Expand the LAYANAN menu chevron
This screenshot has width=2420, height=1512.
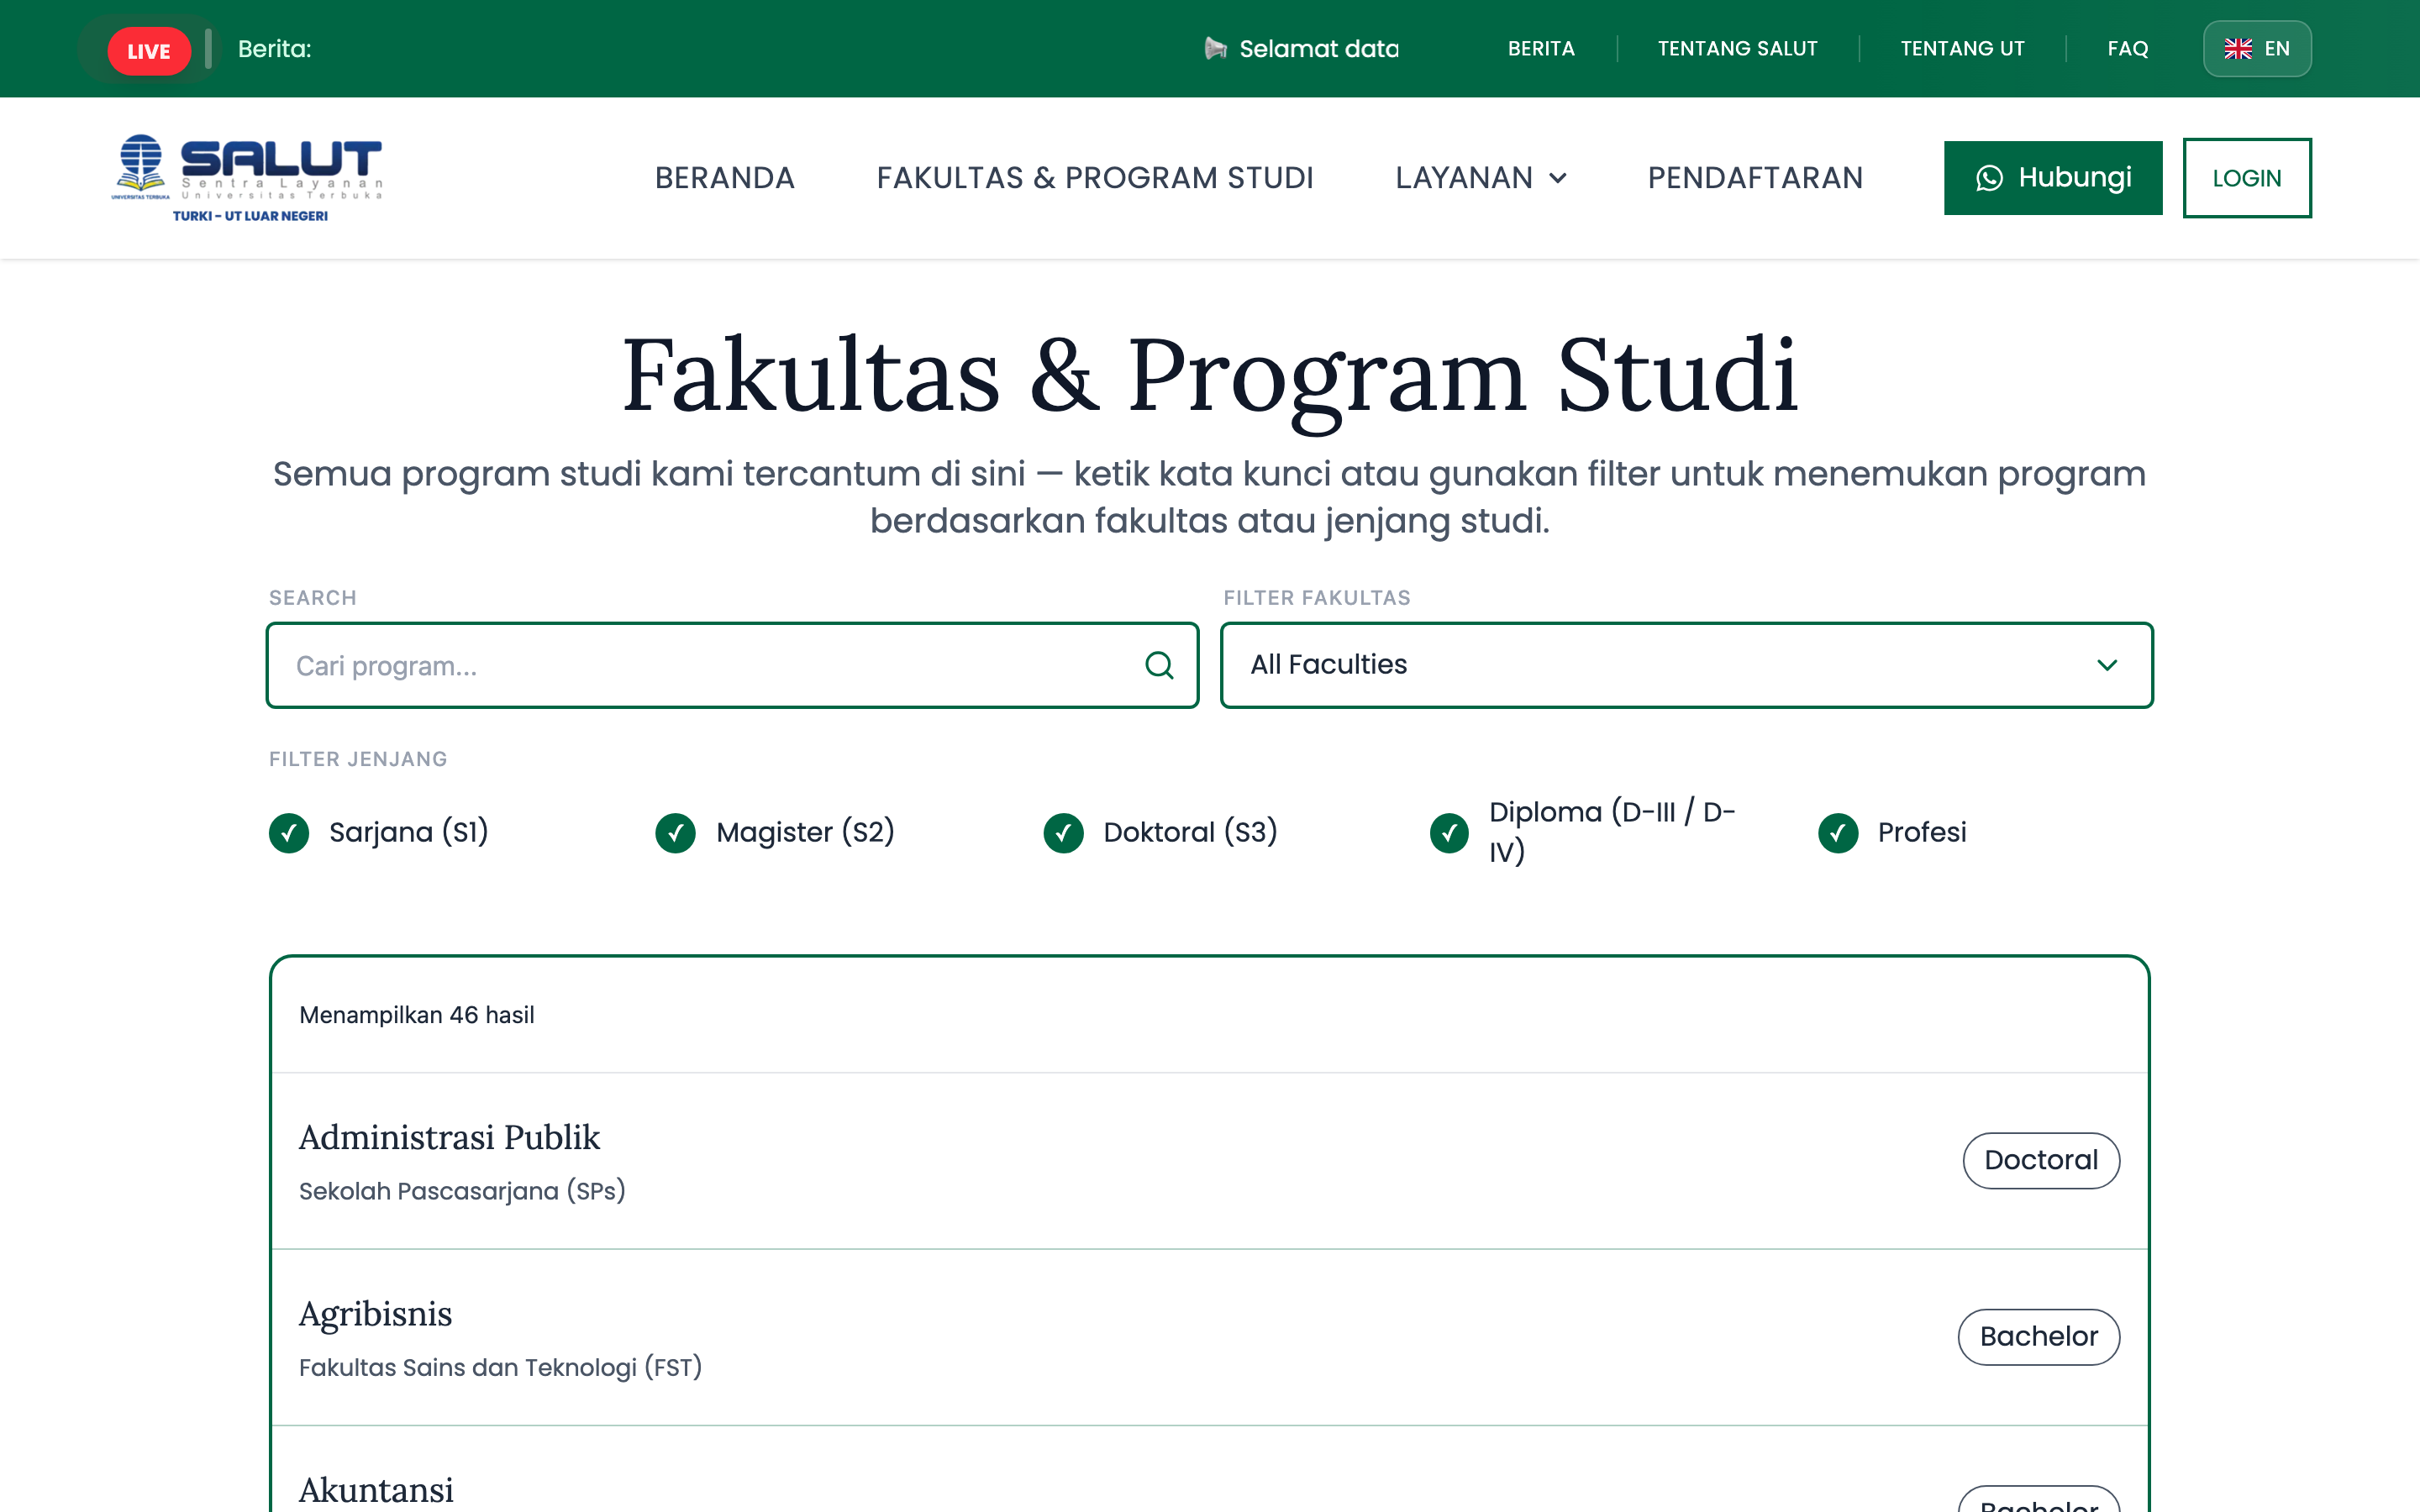tap(1558, 178)
